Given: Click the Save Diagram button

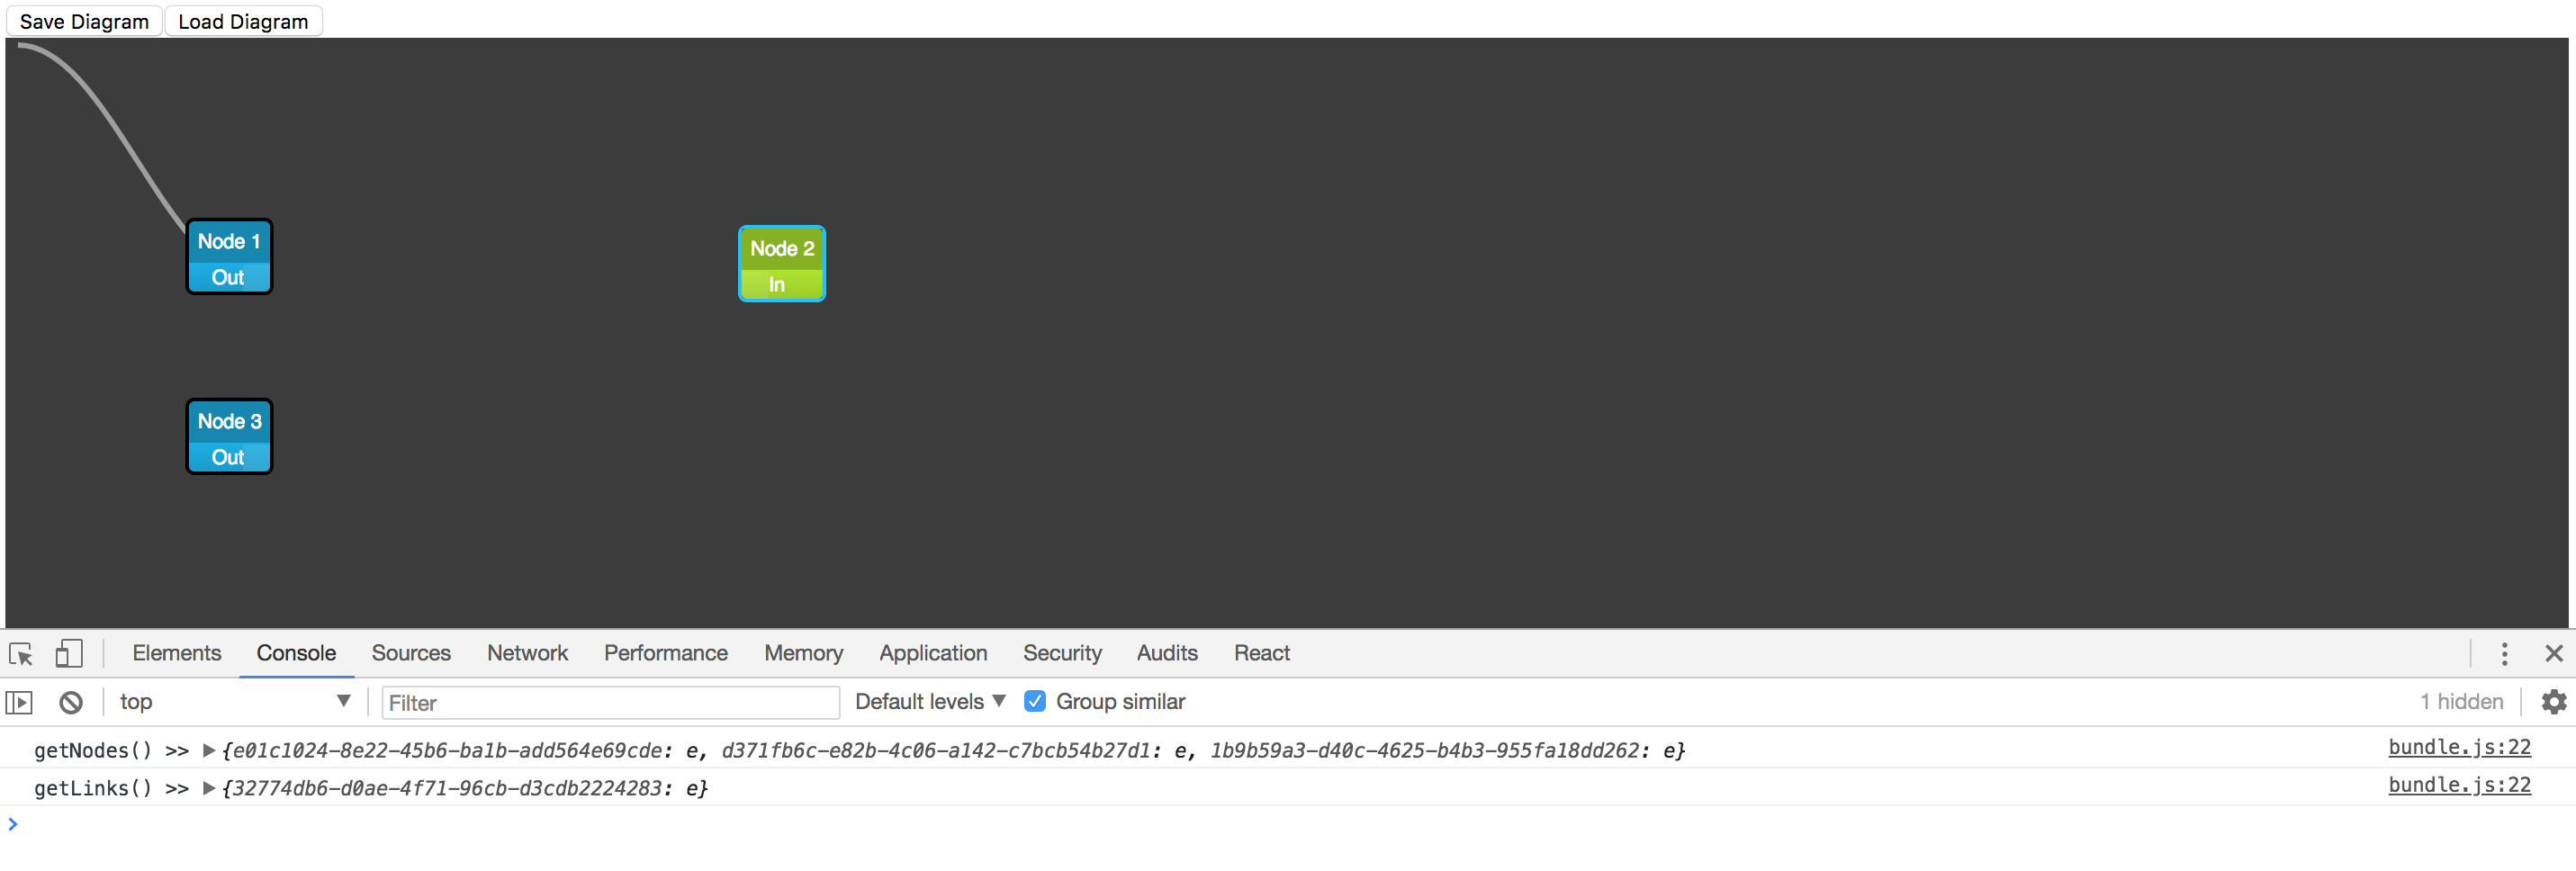Looking at the screenshot, I should [x=84, y=21].
